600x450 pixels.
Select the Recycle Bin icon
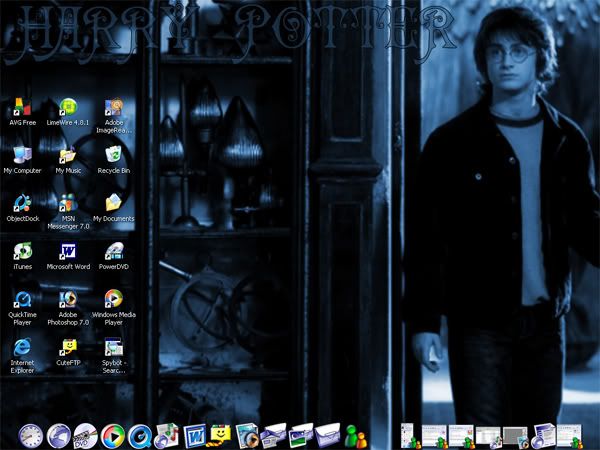click(x=114, y=160)
